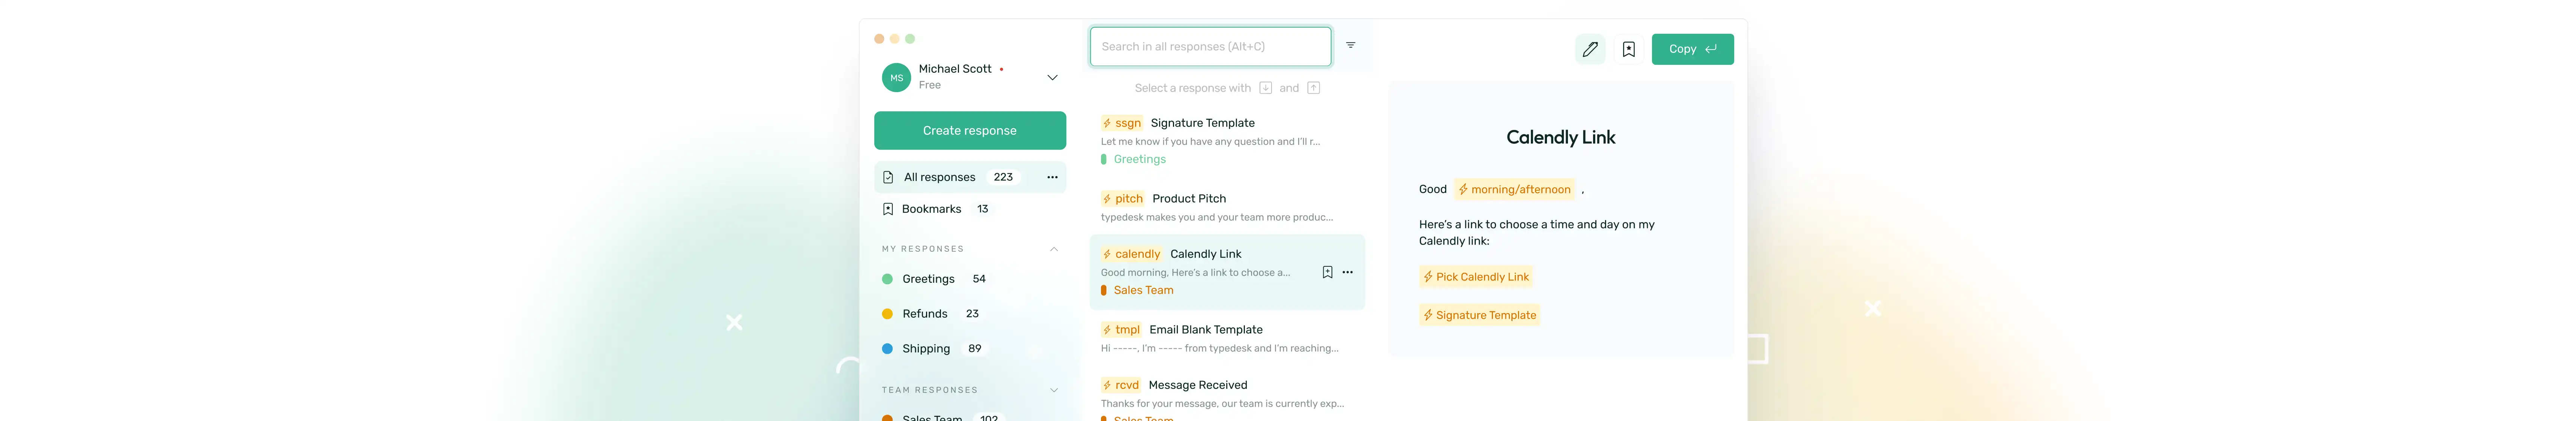Open the All responses three-dot menu
The width and height of the screenshot is (2576, 421).
pyautogui.click(x=1052, y=177)
